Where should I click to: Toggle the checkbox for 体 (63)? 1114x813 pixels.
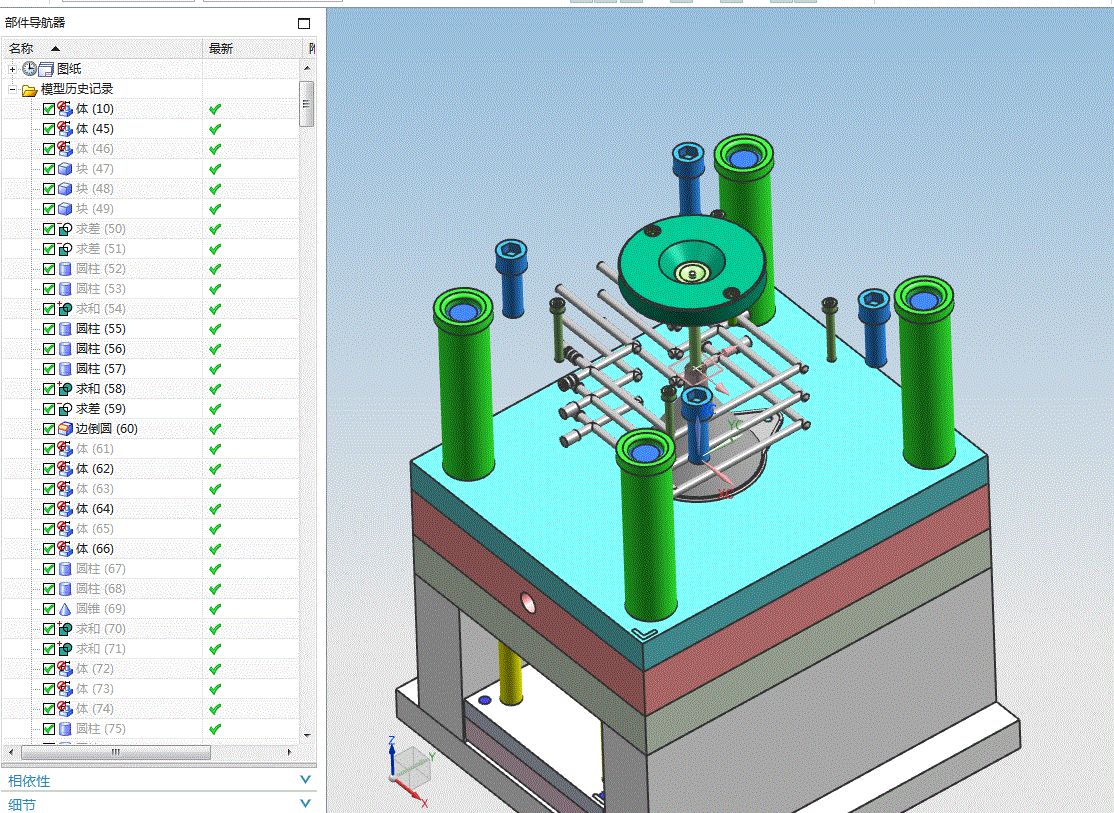49,489
